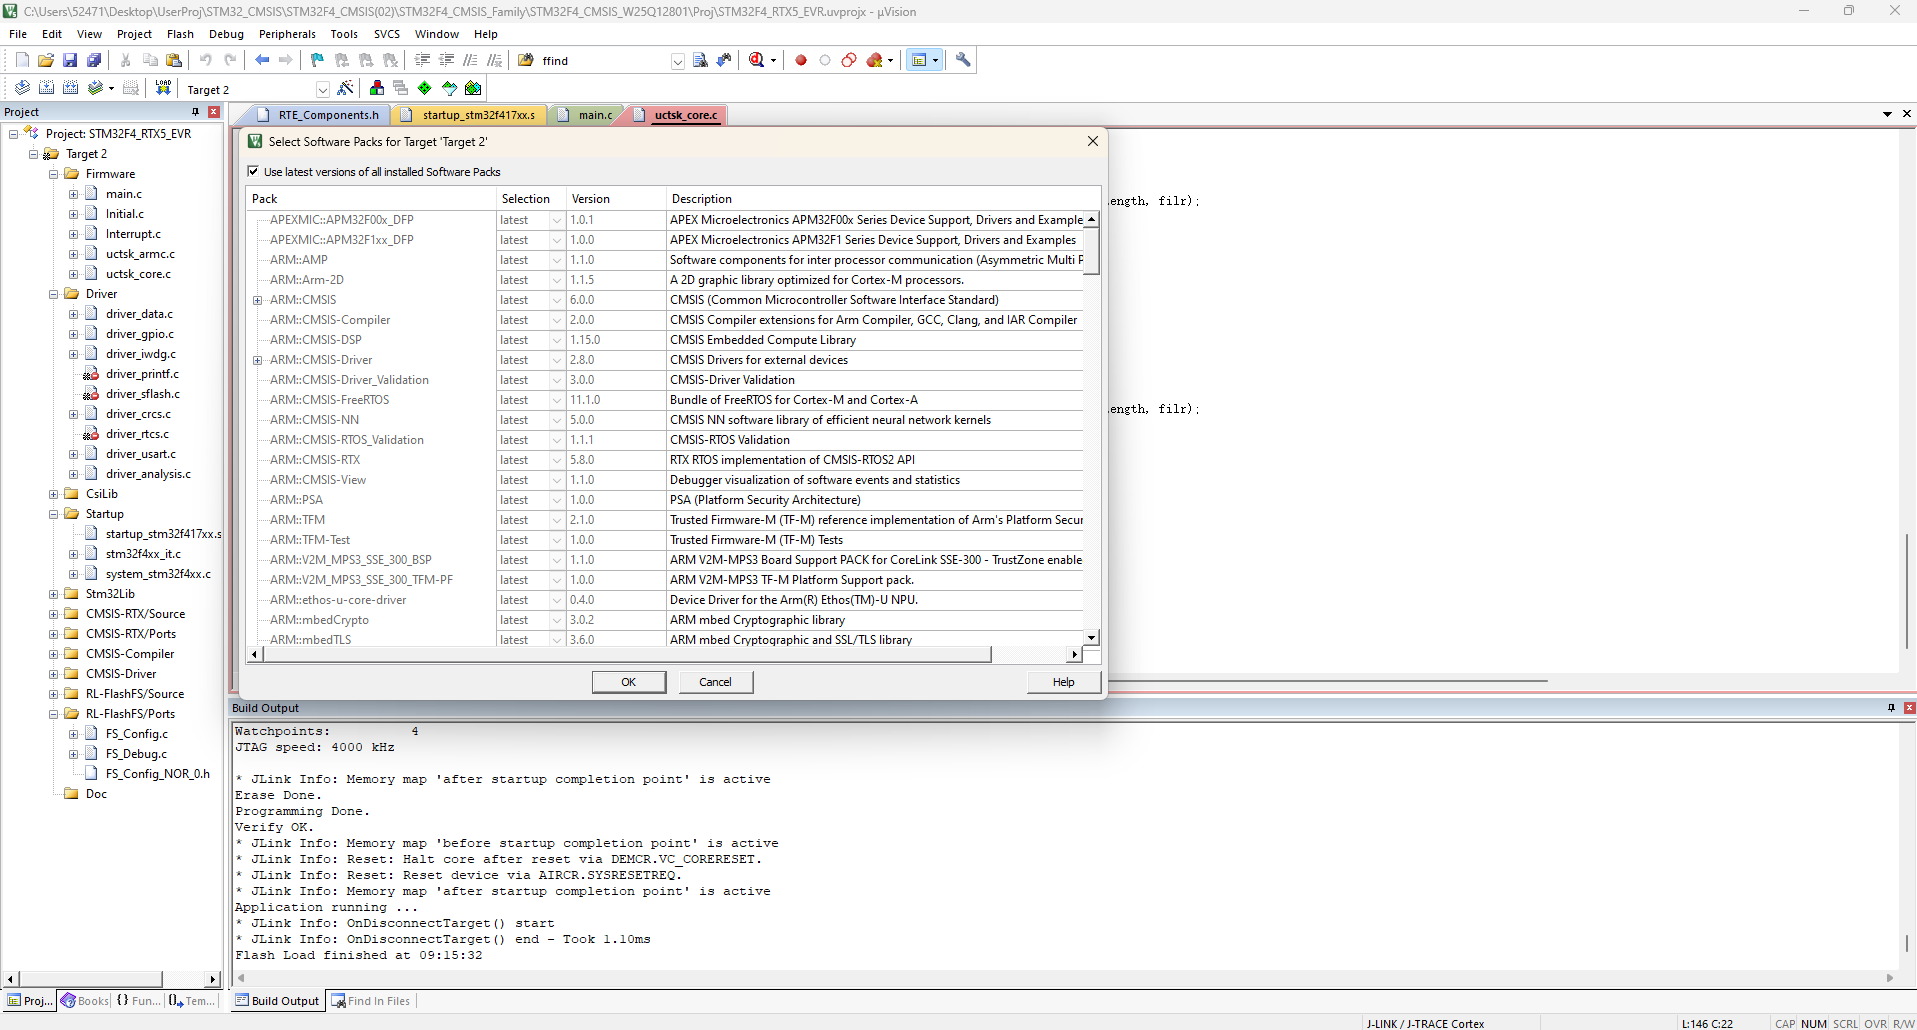Open Find in Files icon

[526, 60]
